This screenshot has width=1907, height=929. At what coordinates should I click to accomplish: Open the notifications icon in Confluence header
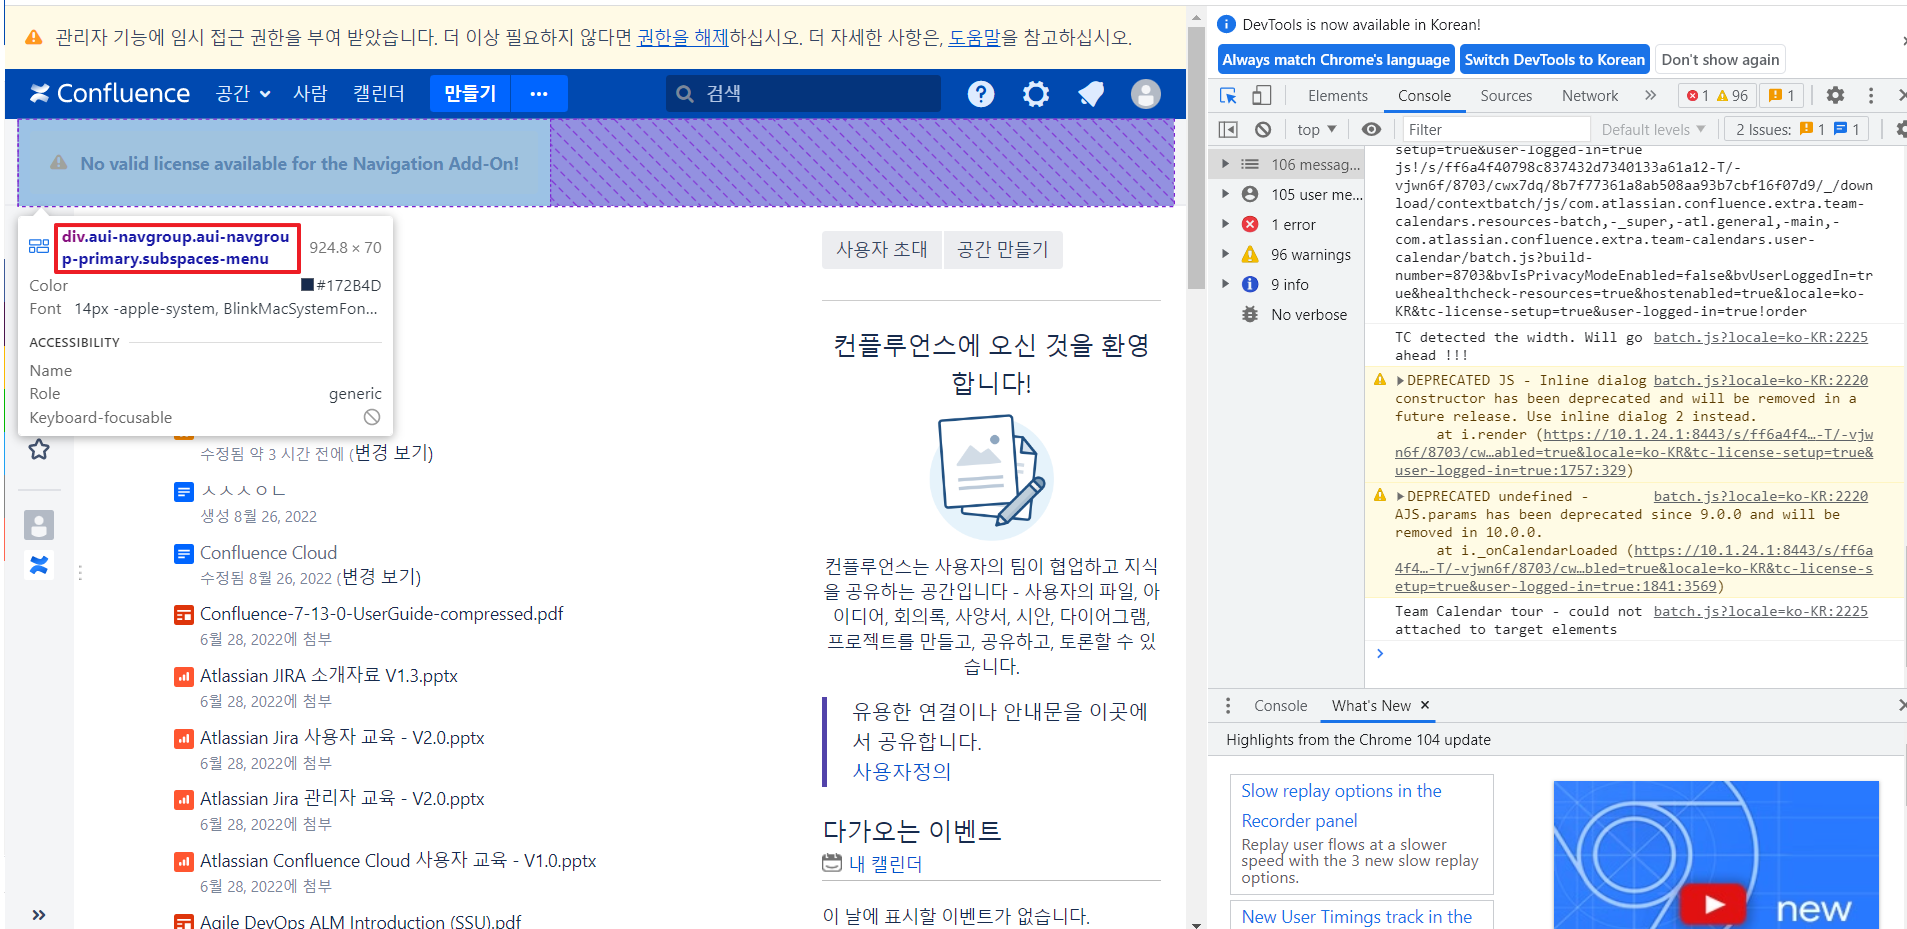(1091, 94)
